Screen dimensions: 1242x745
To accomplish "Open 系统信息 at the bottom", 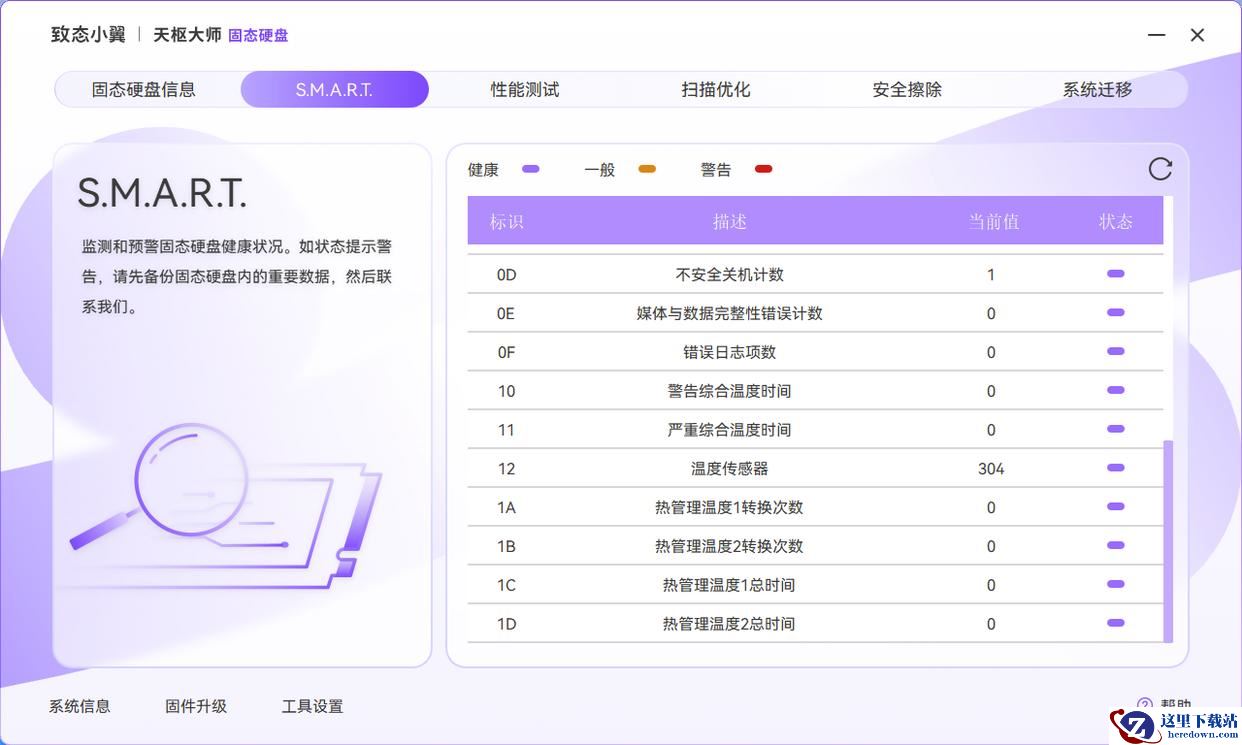I will [x=80, y=706].
